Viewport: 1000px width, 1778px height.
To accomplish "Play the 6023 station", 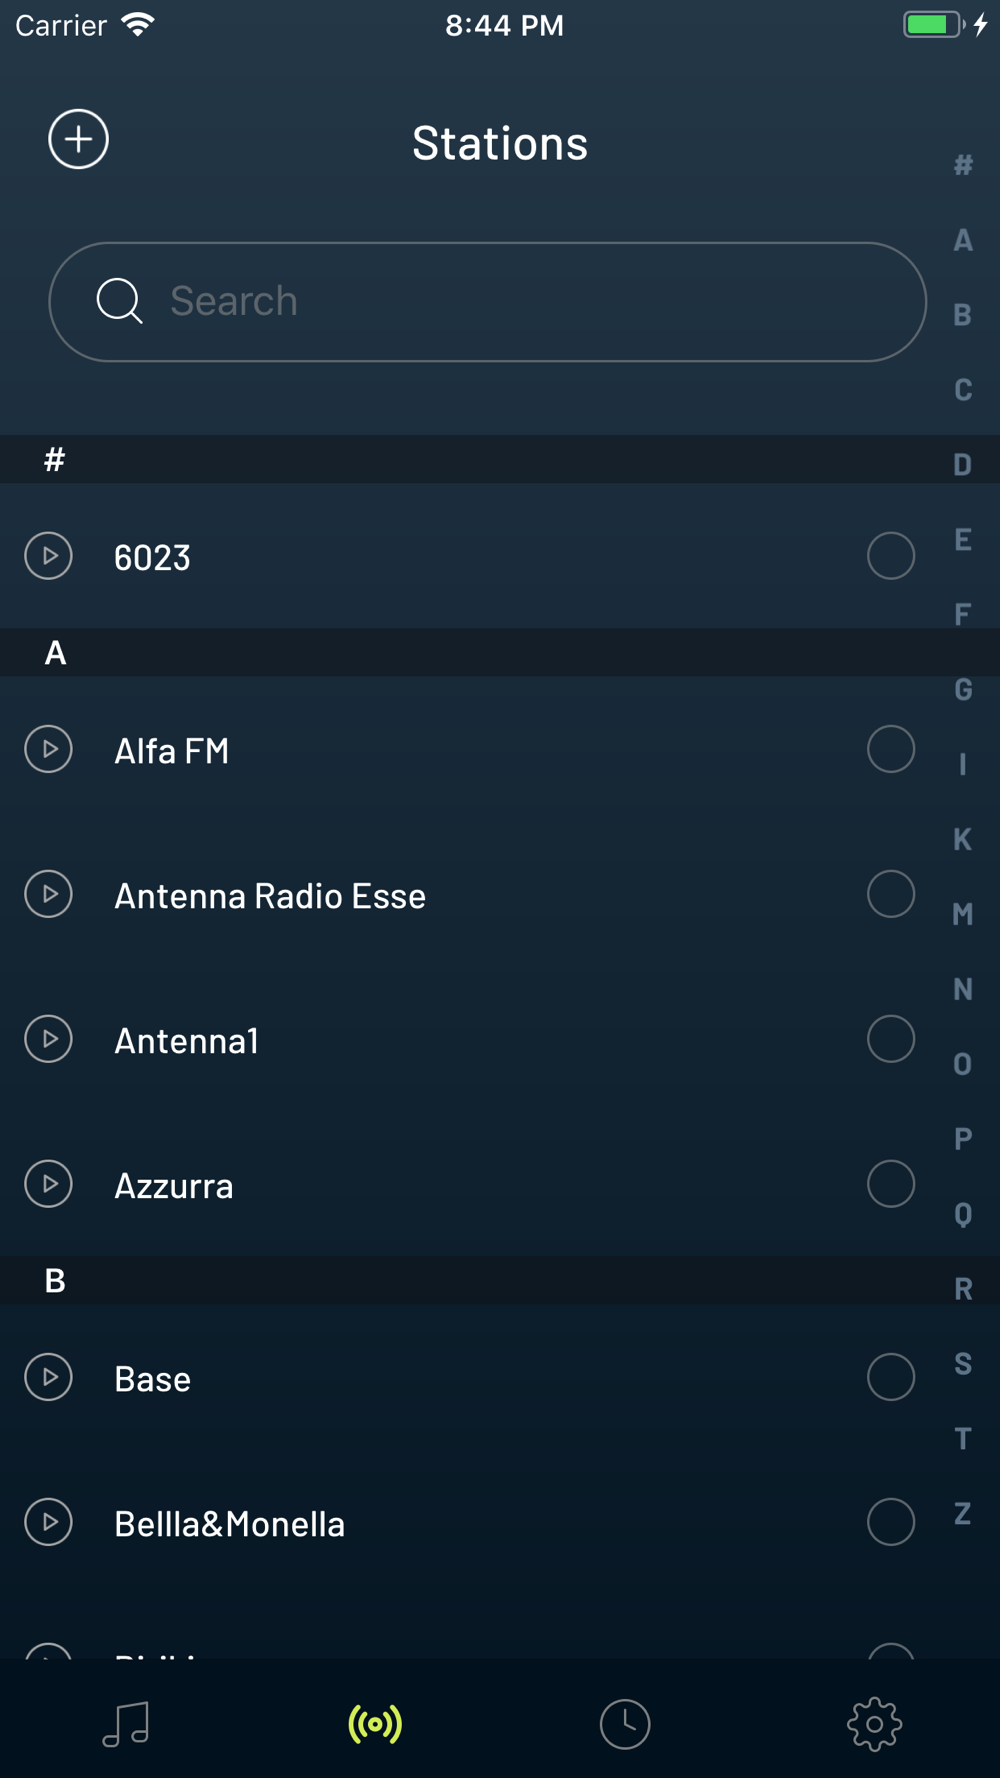I will pos(48,556).
